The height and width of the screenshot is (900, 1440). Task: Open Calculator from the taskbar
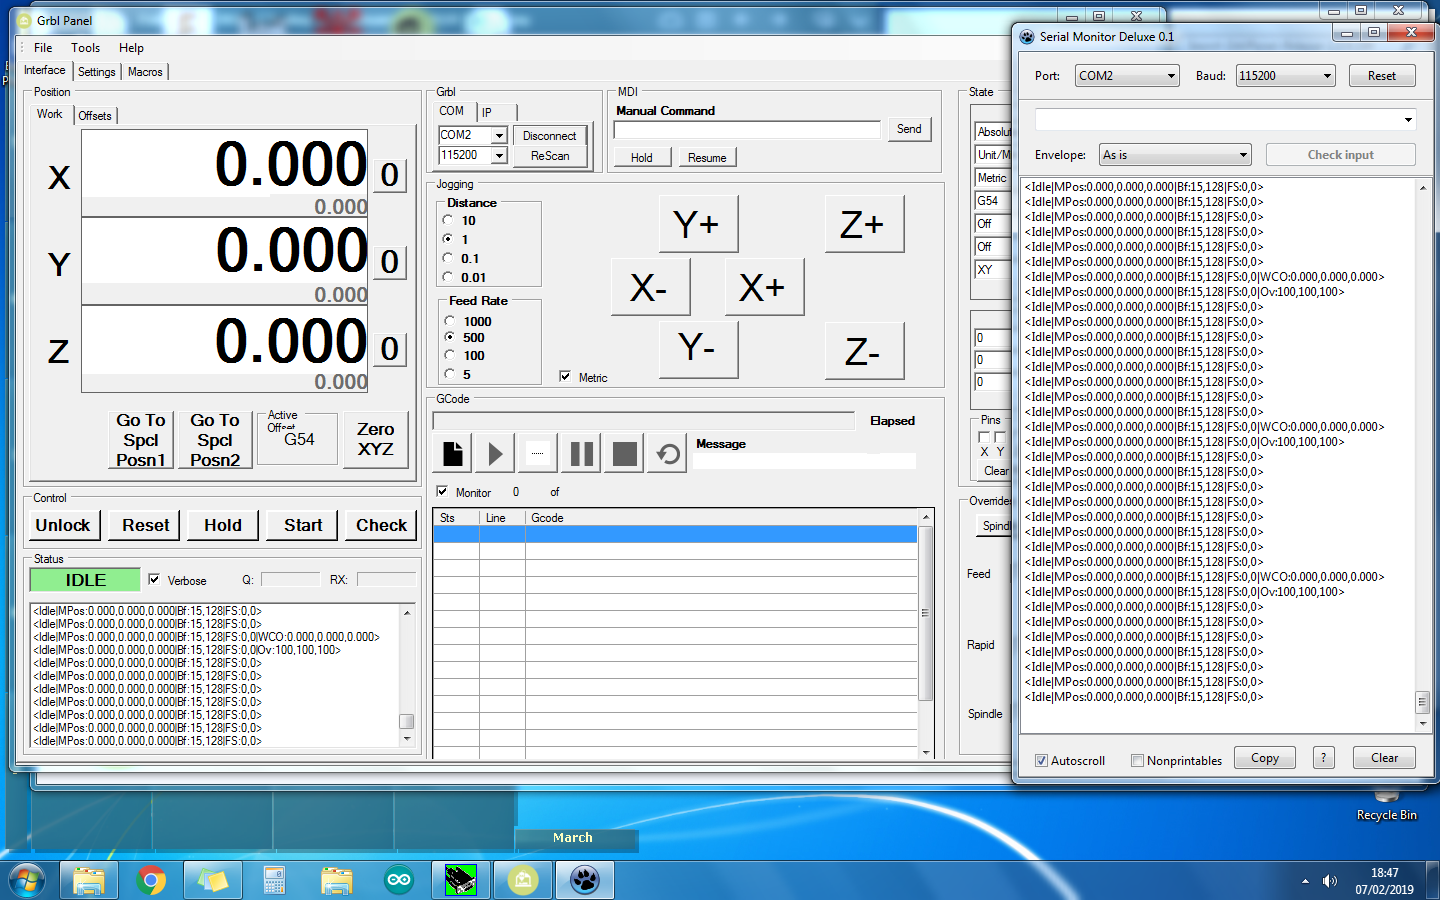tap(275, 881)
